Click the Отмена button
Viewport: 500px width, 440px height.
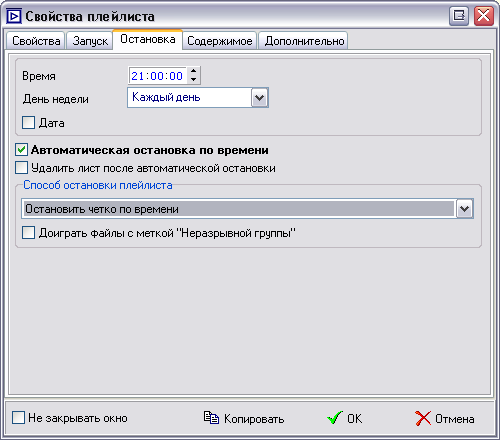(x=445, y=418)
